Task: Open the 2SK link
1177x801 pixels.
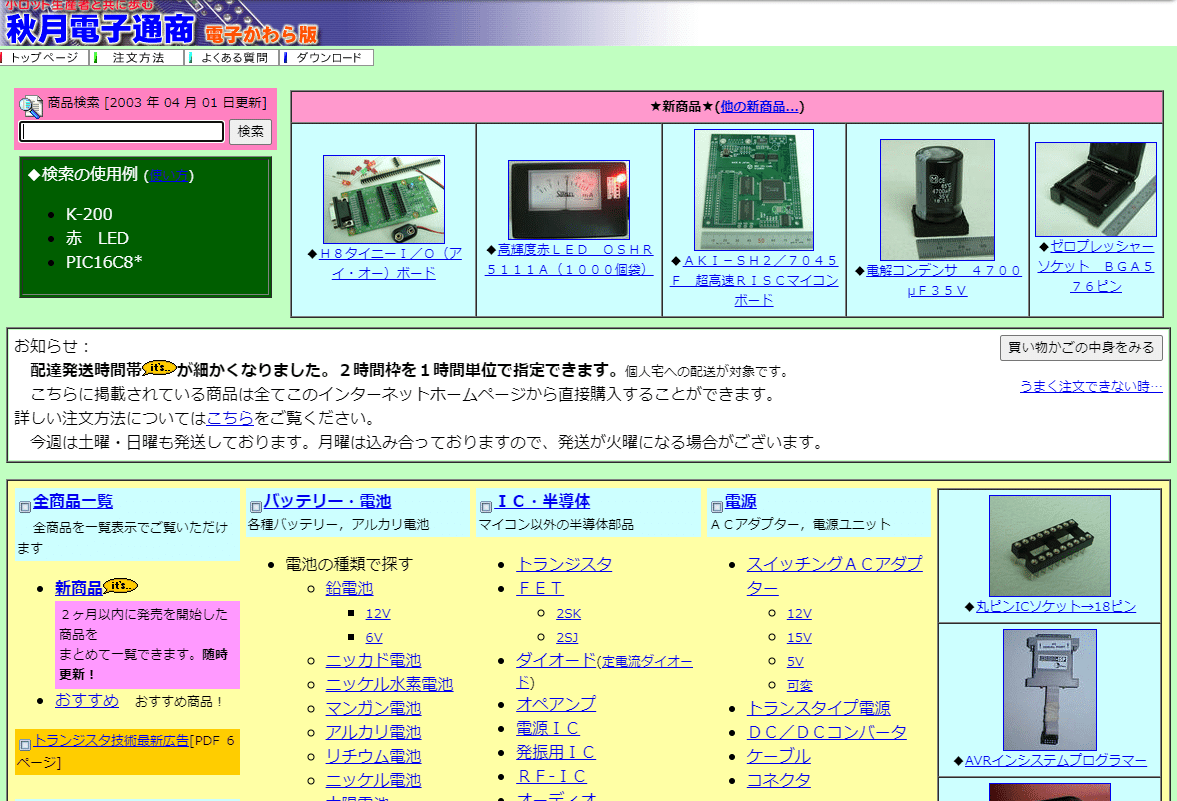Action: pyautogui.click(x=568, y=614)
